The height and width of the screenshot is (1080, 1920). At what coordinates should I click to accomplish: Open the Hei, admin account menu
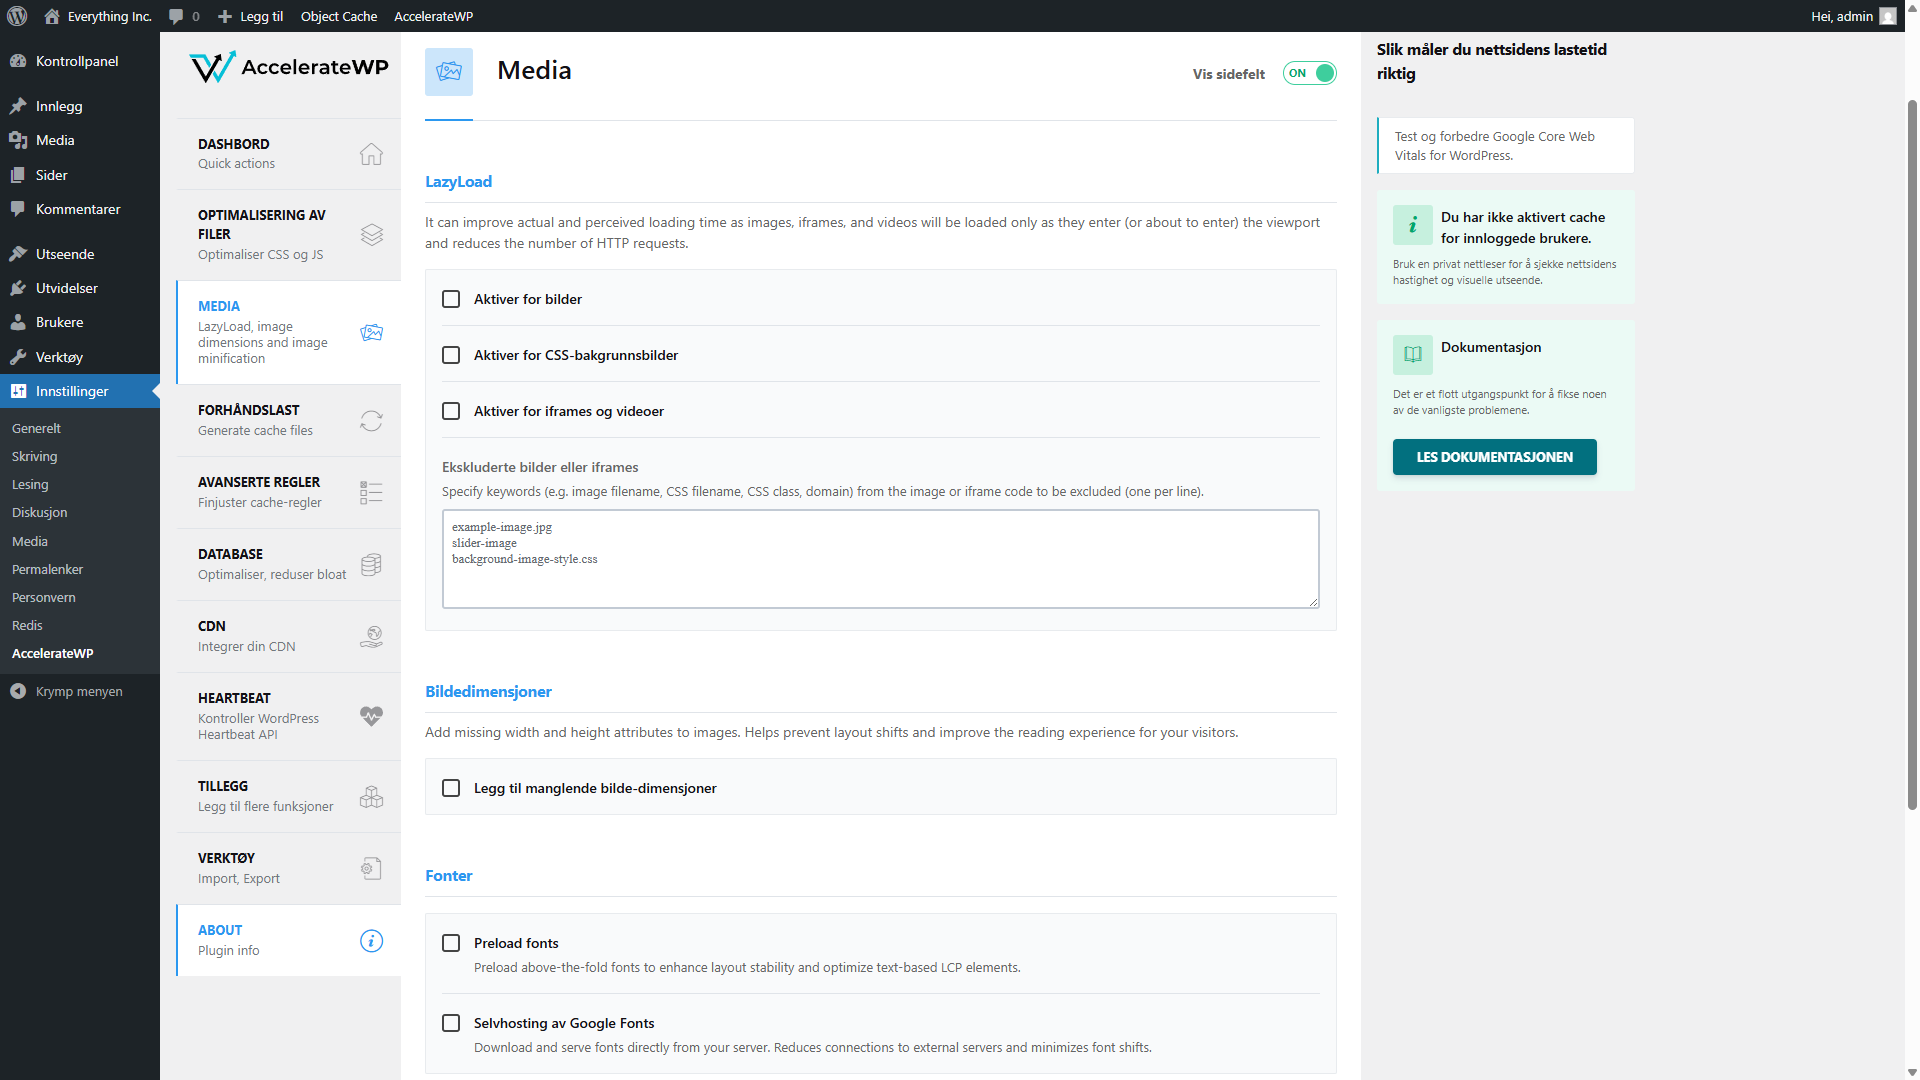1853,16
